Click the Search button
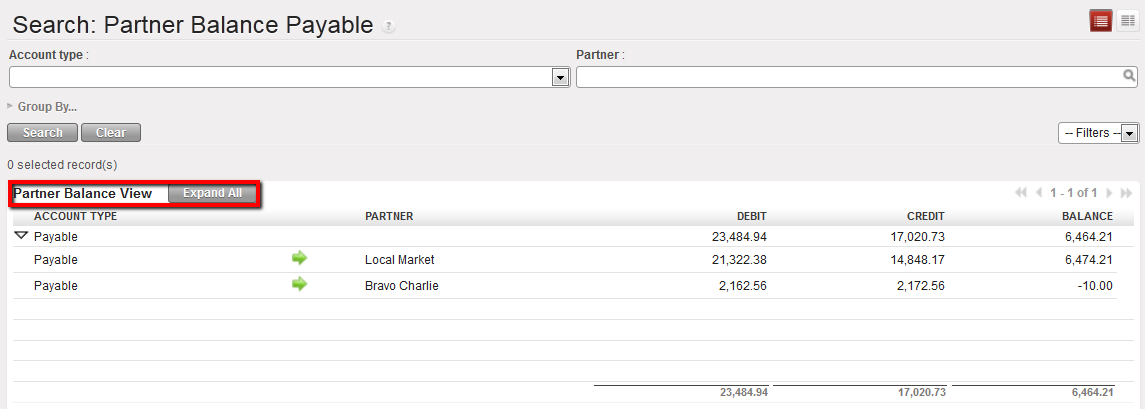Viewport: 1145px width, 409px height. [x=42, y=133]
